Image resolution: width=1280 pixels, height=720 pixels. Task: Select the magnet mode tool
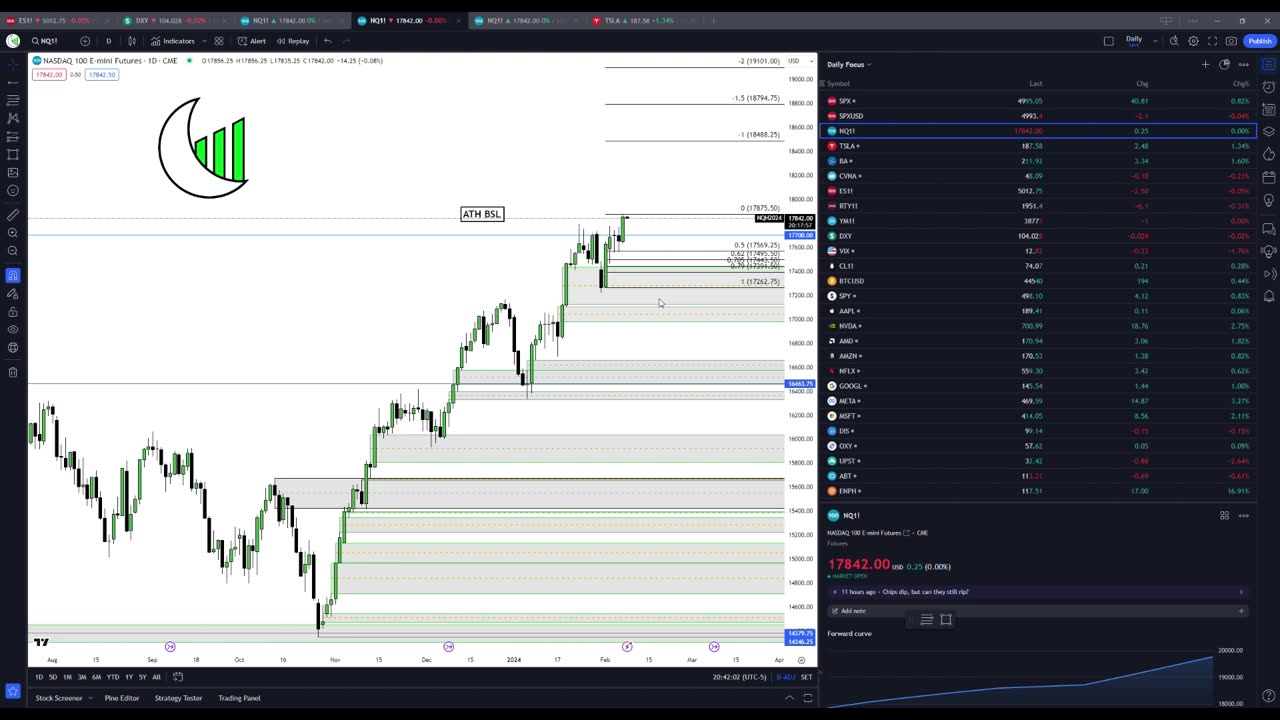pos(13,275)
